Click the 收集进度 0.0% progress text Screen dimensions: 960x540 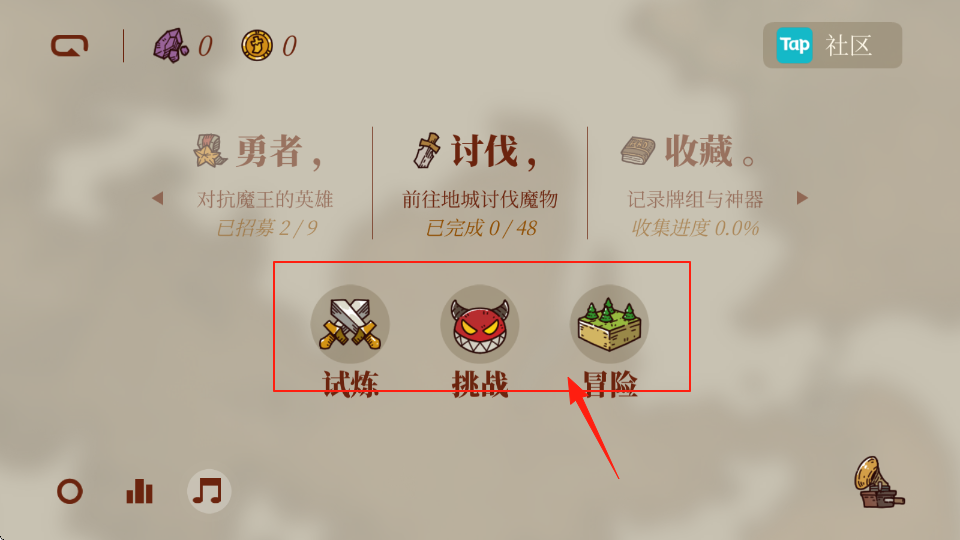click(695, 228)
